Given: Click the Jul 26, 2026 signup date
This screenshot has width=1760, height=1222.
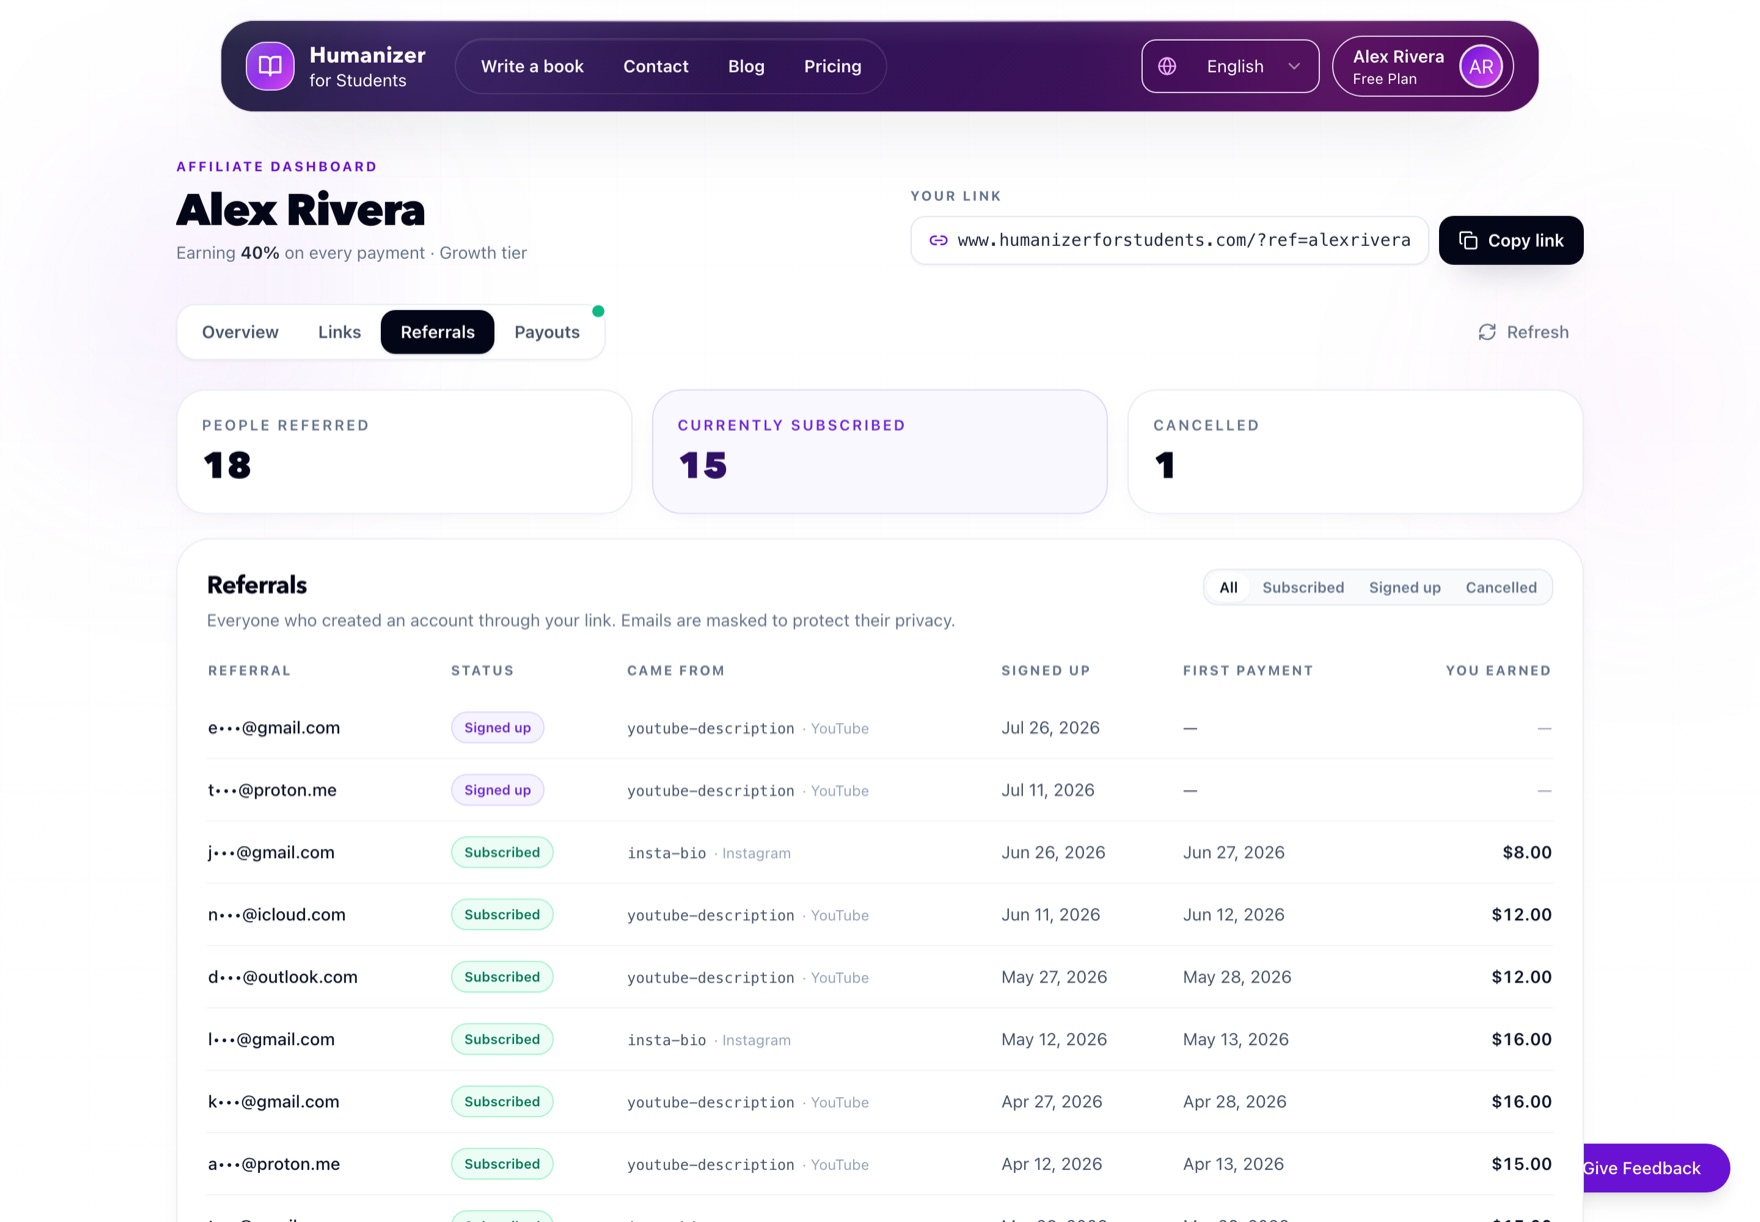Looking at the screenshot, I should [1050, 728].
